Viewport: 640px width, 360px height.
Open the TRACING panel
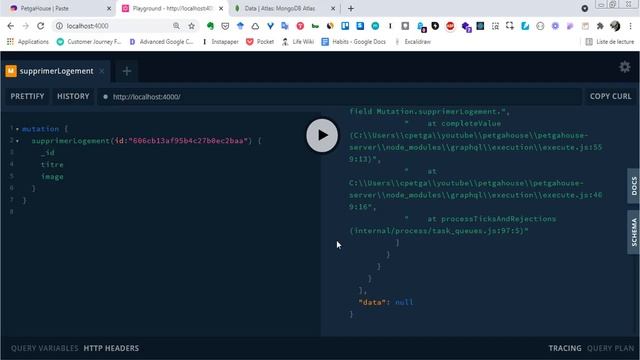tap(565, 348)
